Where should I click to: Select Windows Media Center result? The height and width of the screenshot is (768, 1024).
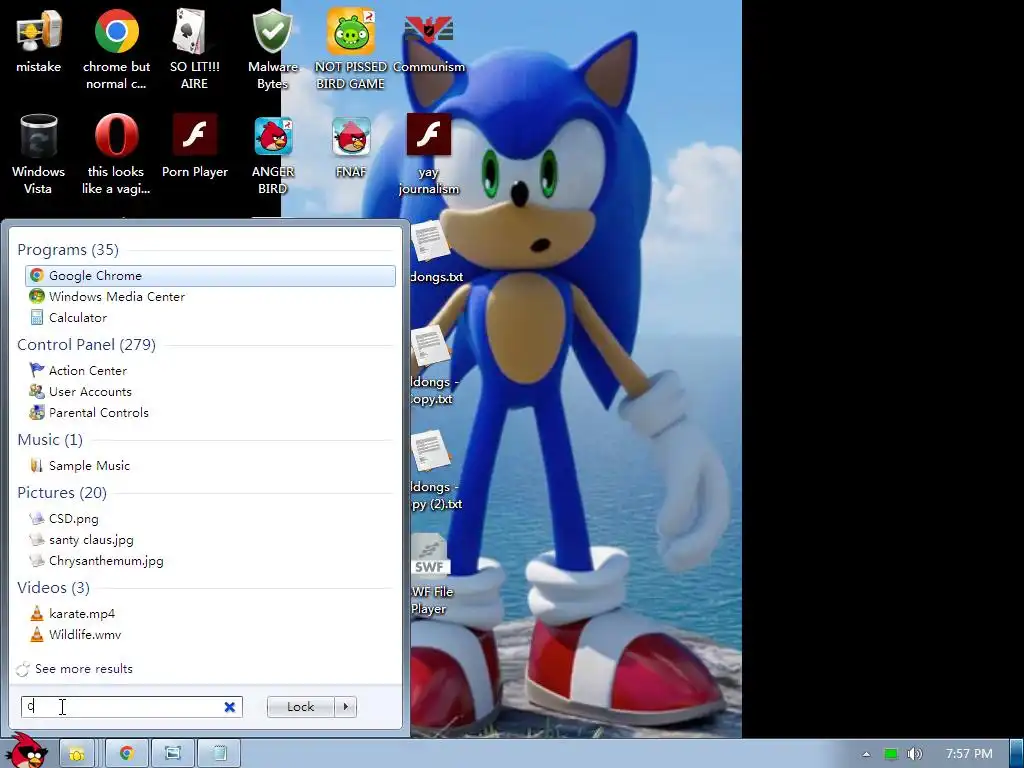click(210, 296)
